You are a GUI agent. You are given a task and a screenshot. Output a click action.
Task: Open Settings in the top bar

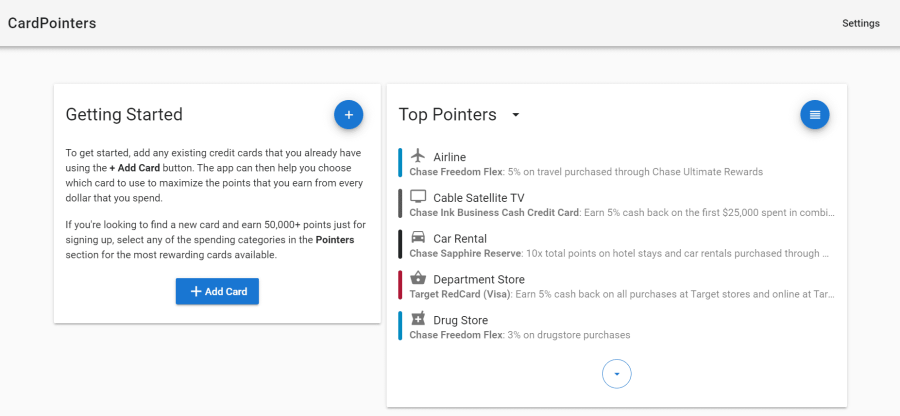click(x=860, y=24)
